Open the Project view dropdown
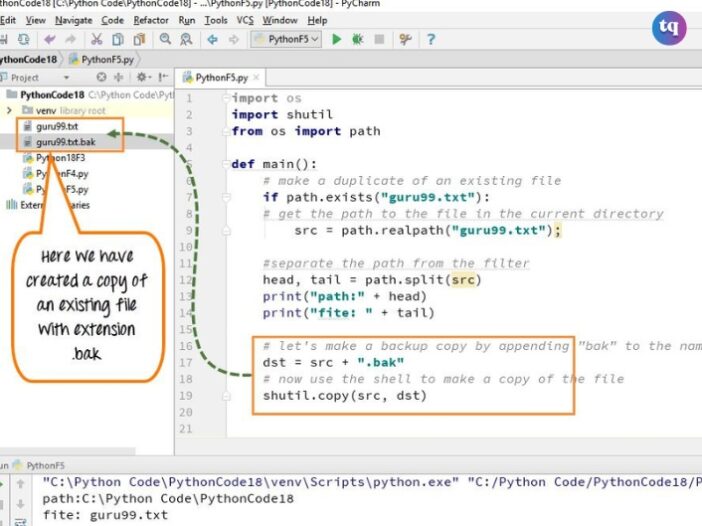This screenshot has width=702, height=526. [66, 77]
